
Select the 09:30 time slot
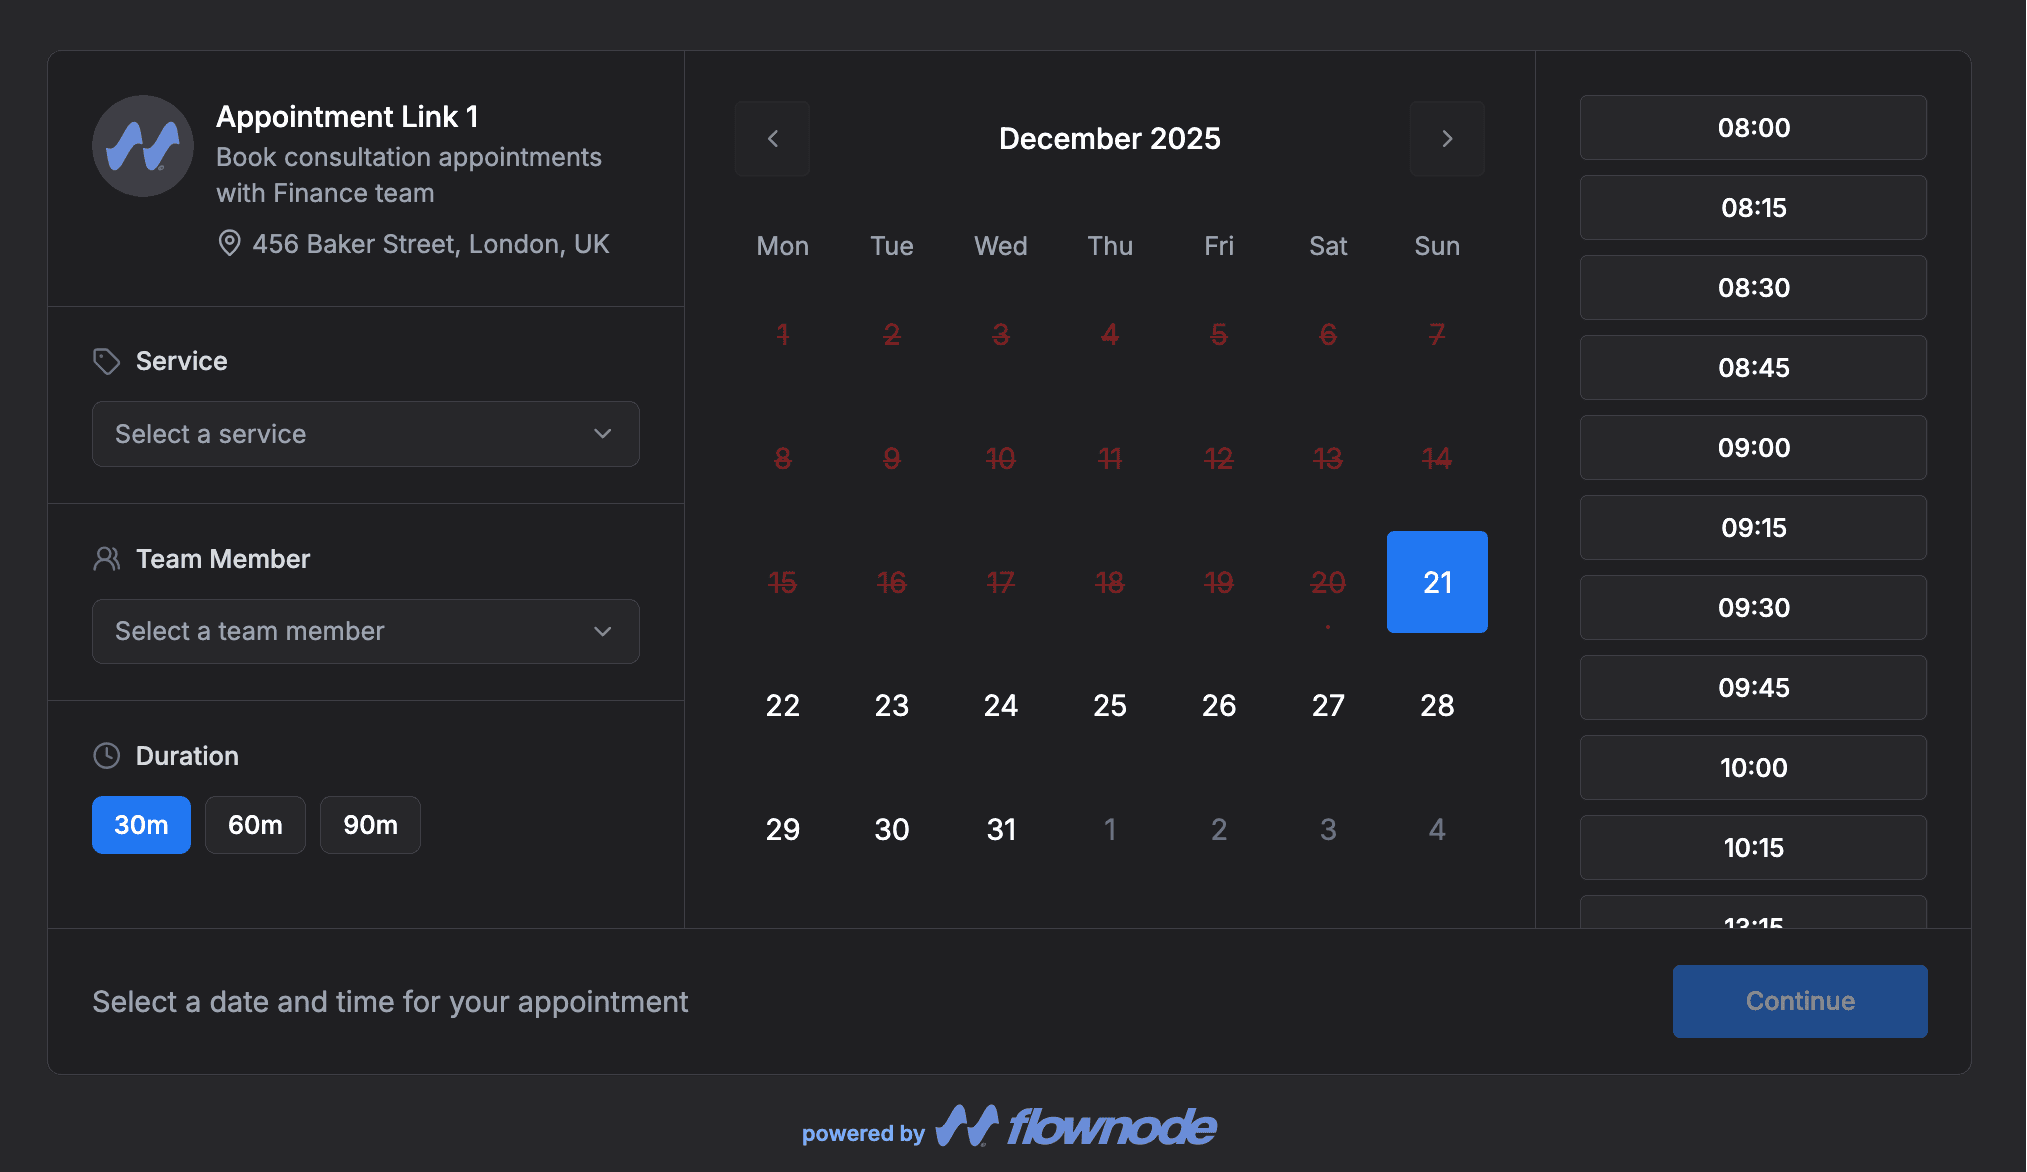click(x=1753, y=608)
